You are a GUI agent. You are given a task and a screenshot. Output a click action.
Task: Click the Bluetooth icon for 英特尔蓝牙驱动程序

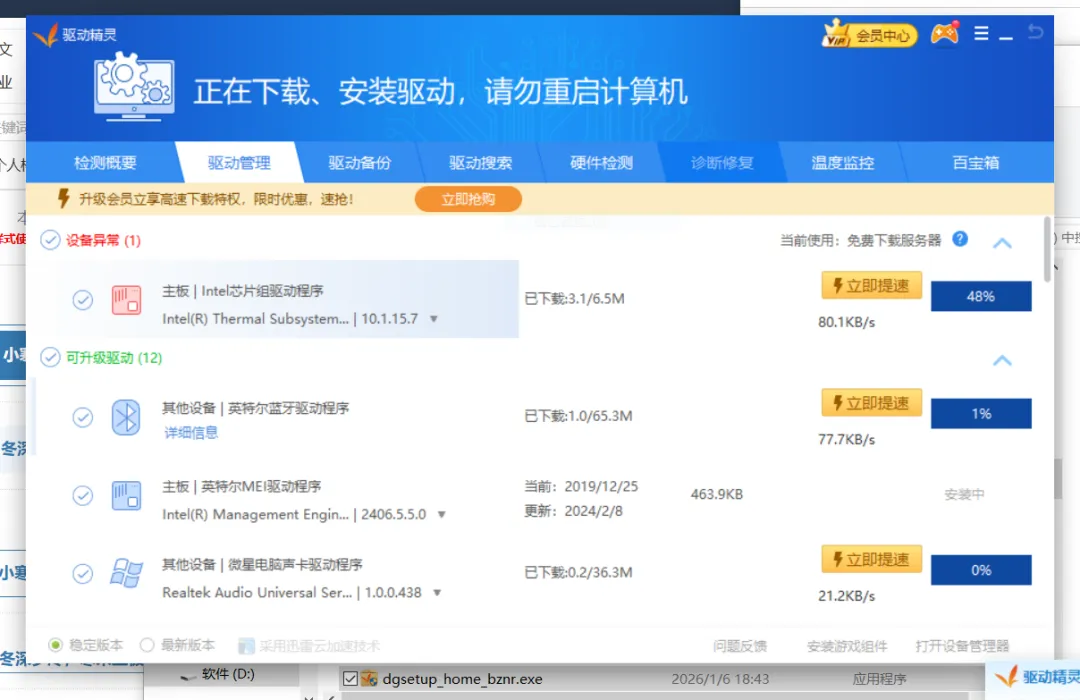point(126,417)
